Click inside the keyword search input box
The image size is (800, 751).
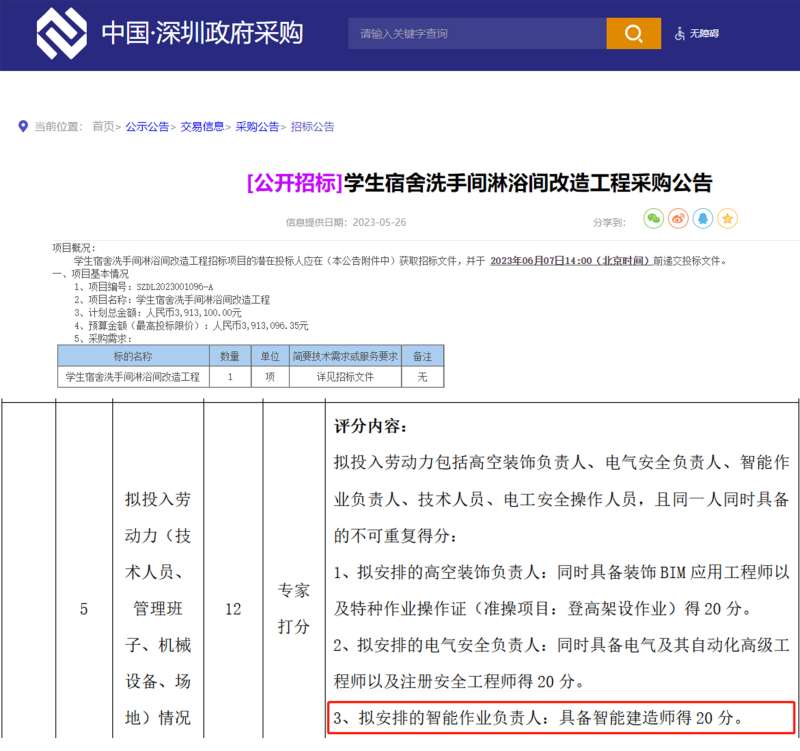pyautogui.click(x=470, y=33)
